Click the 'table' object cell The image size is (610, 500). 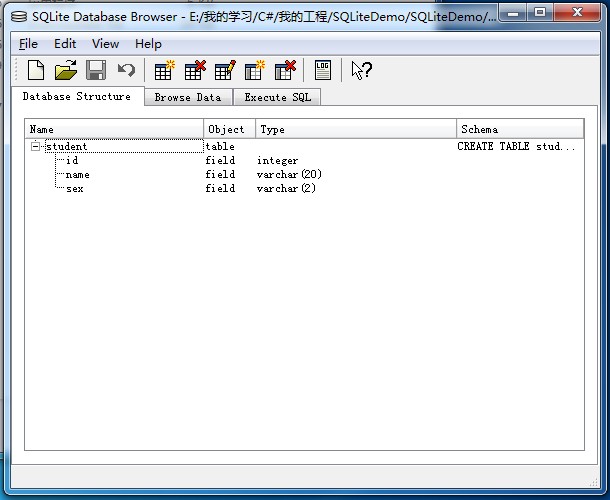click(220, 146)
